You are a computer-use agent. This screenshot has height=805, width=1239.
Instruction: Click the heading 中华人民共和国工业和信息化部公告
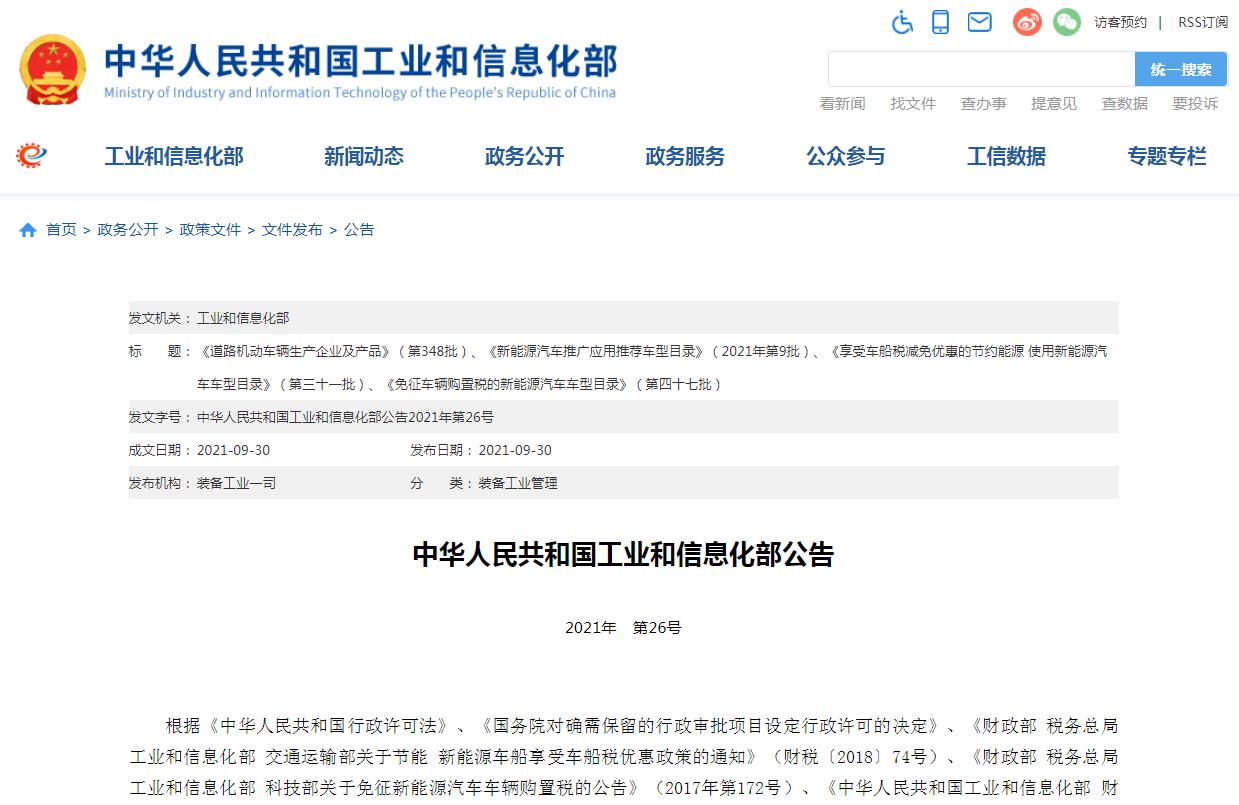pos(623,555)
